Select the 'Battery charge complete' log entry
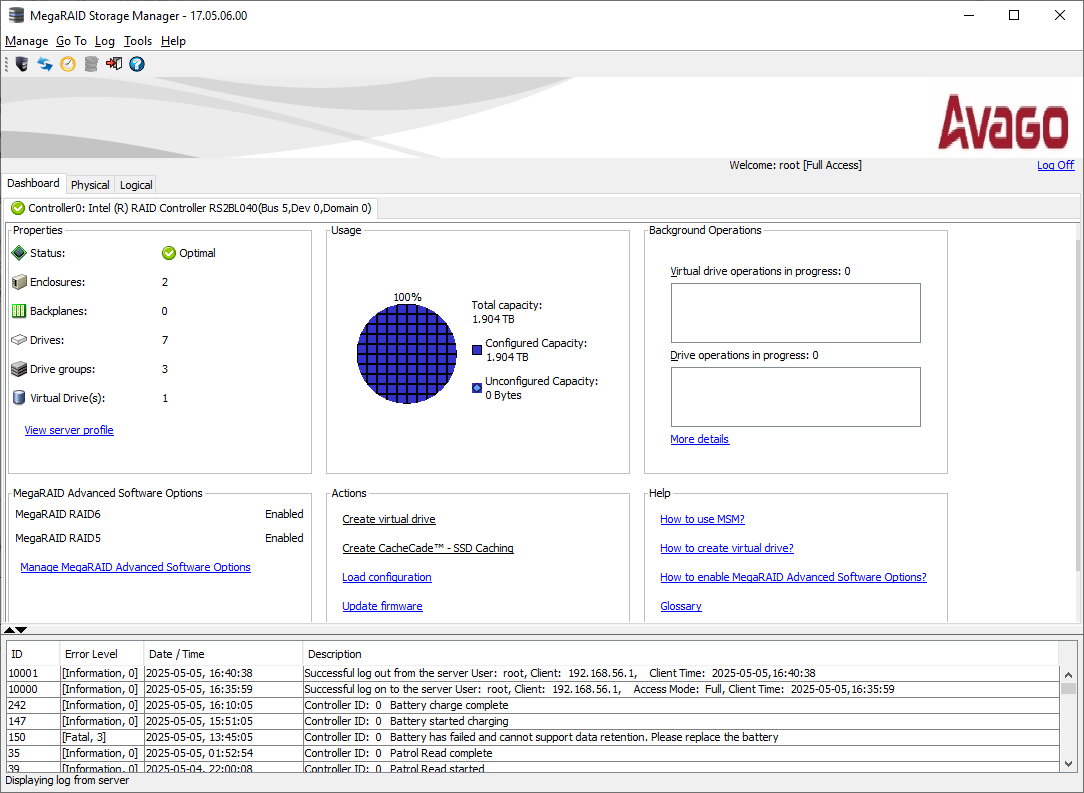This screenshot has height=793, width=1084. tap(533, 705)
